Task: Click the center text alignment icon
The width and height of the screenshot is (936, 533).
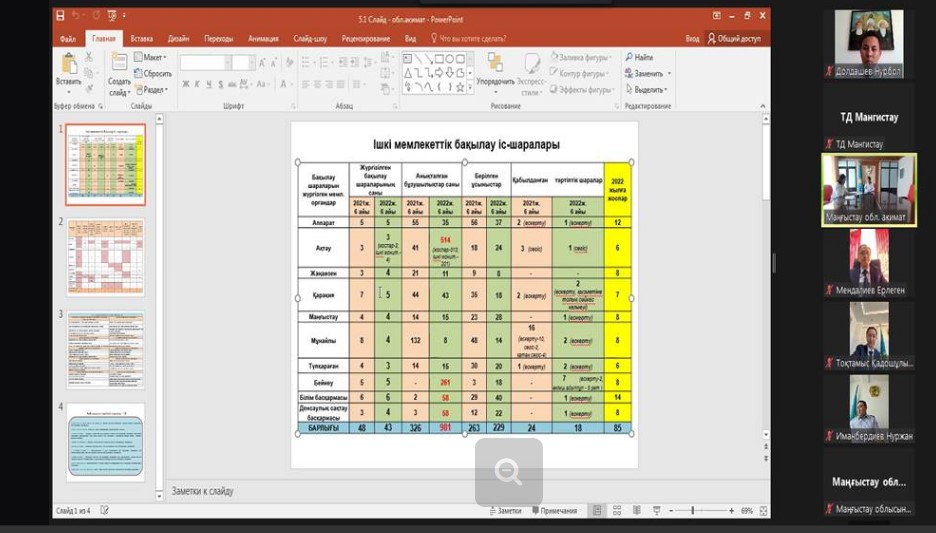Action: point(318,84)
